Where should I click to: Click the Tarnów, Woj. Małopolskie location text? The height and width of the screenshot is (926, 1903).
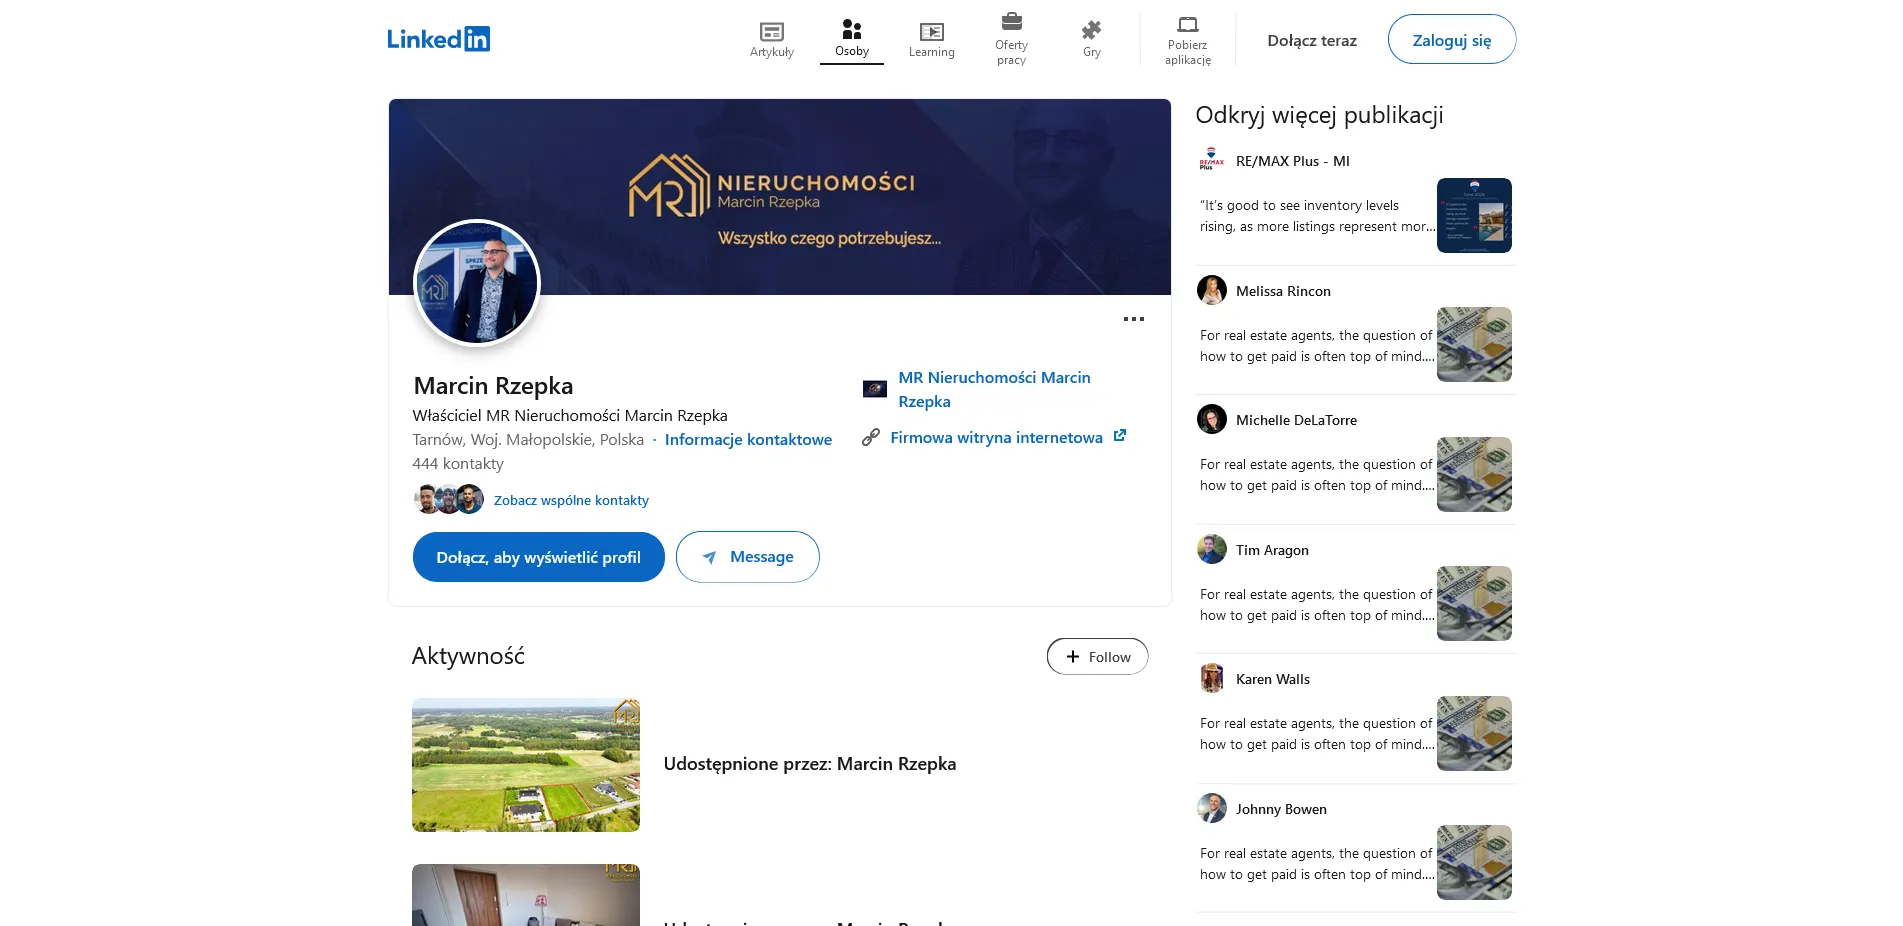528,440
